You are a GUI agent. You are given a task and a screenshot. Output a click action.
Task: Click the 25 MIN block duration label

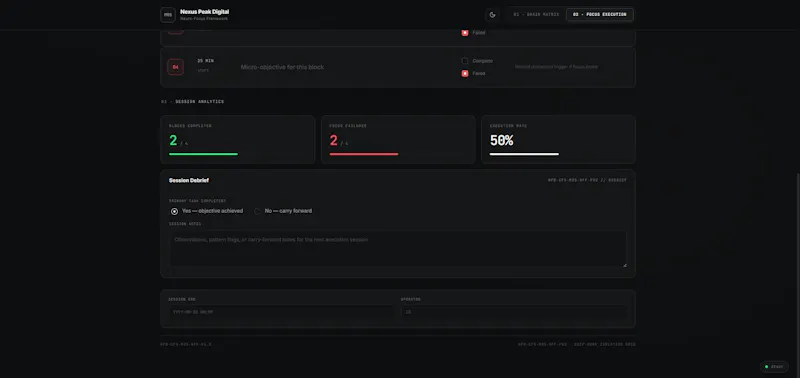point(206,61)
